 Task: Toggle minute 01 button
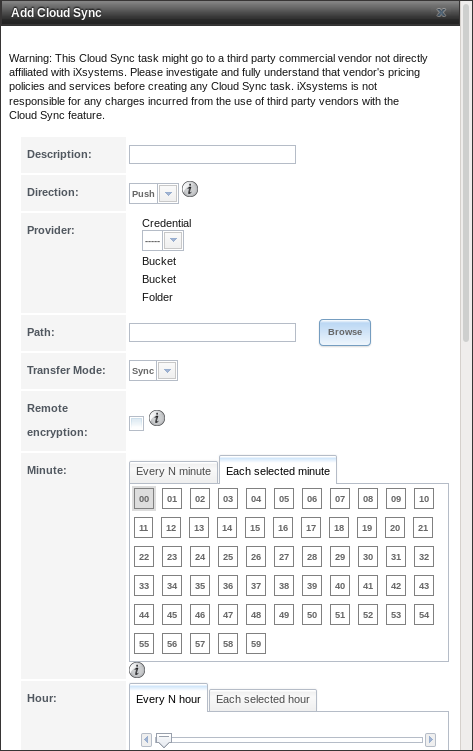tap(172, 499)
